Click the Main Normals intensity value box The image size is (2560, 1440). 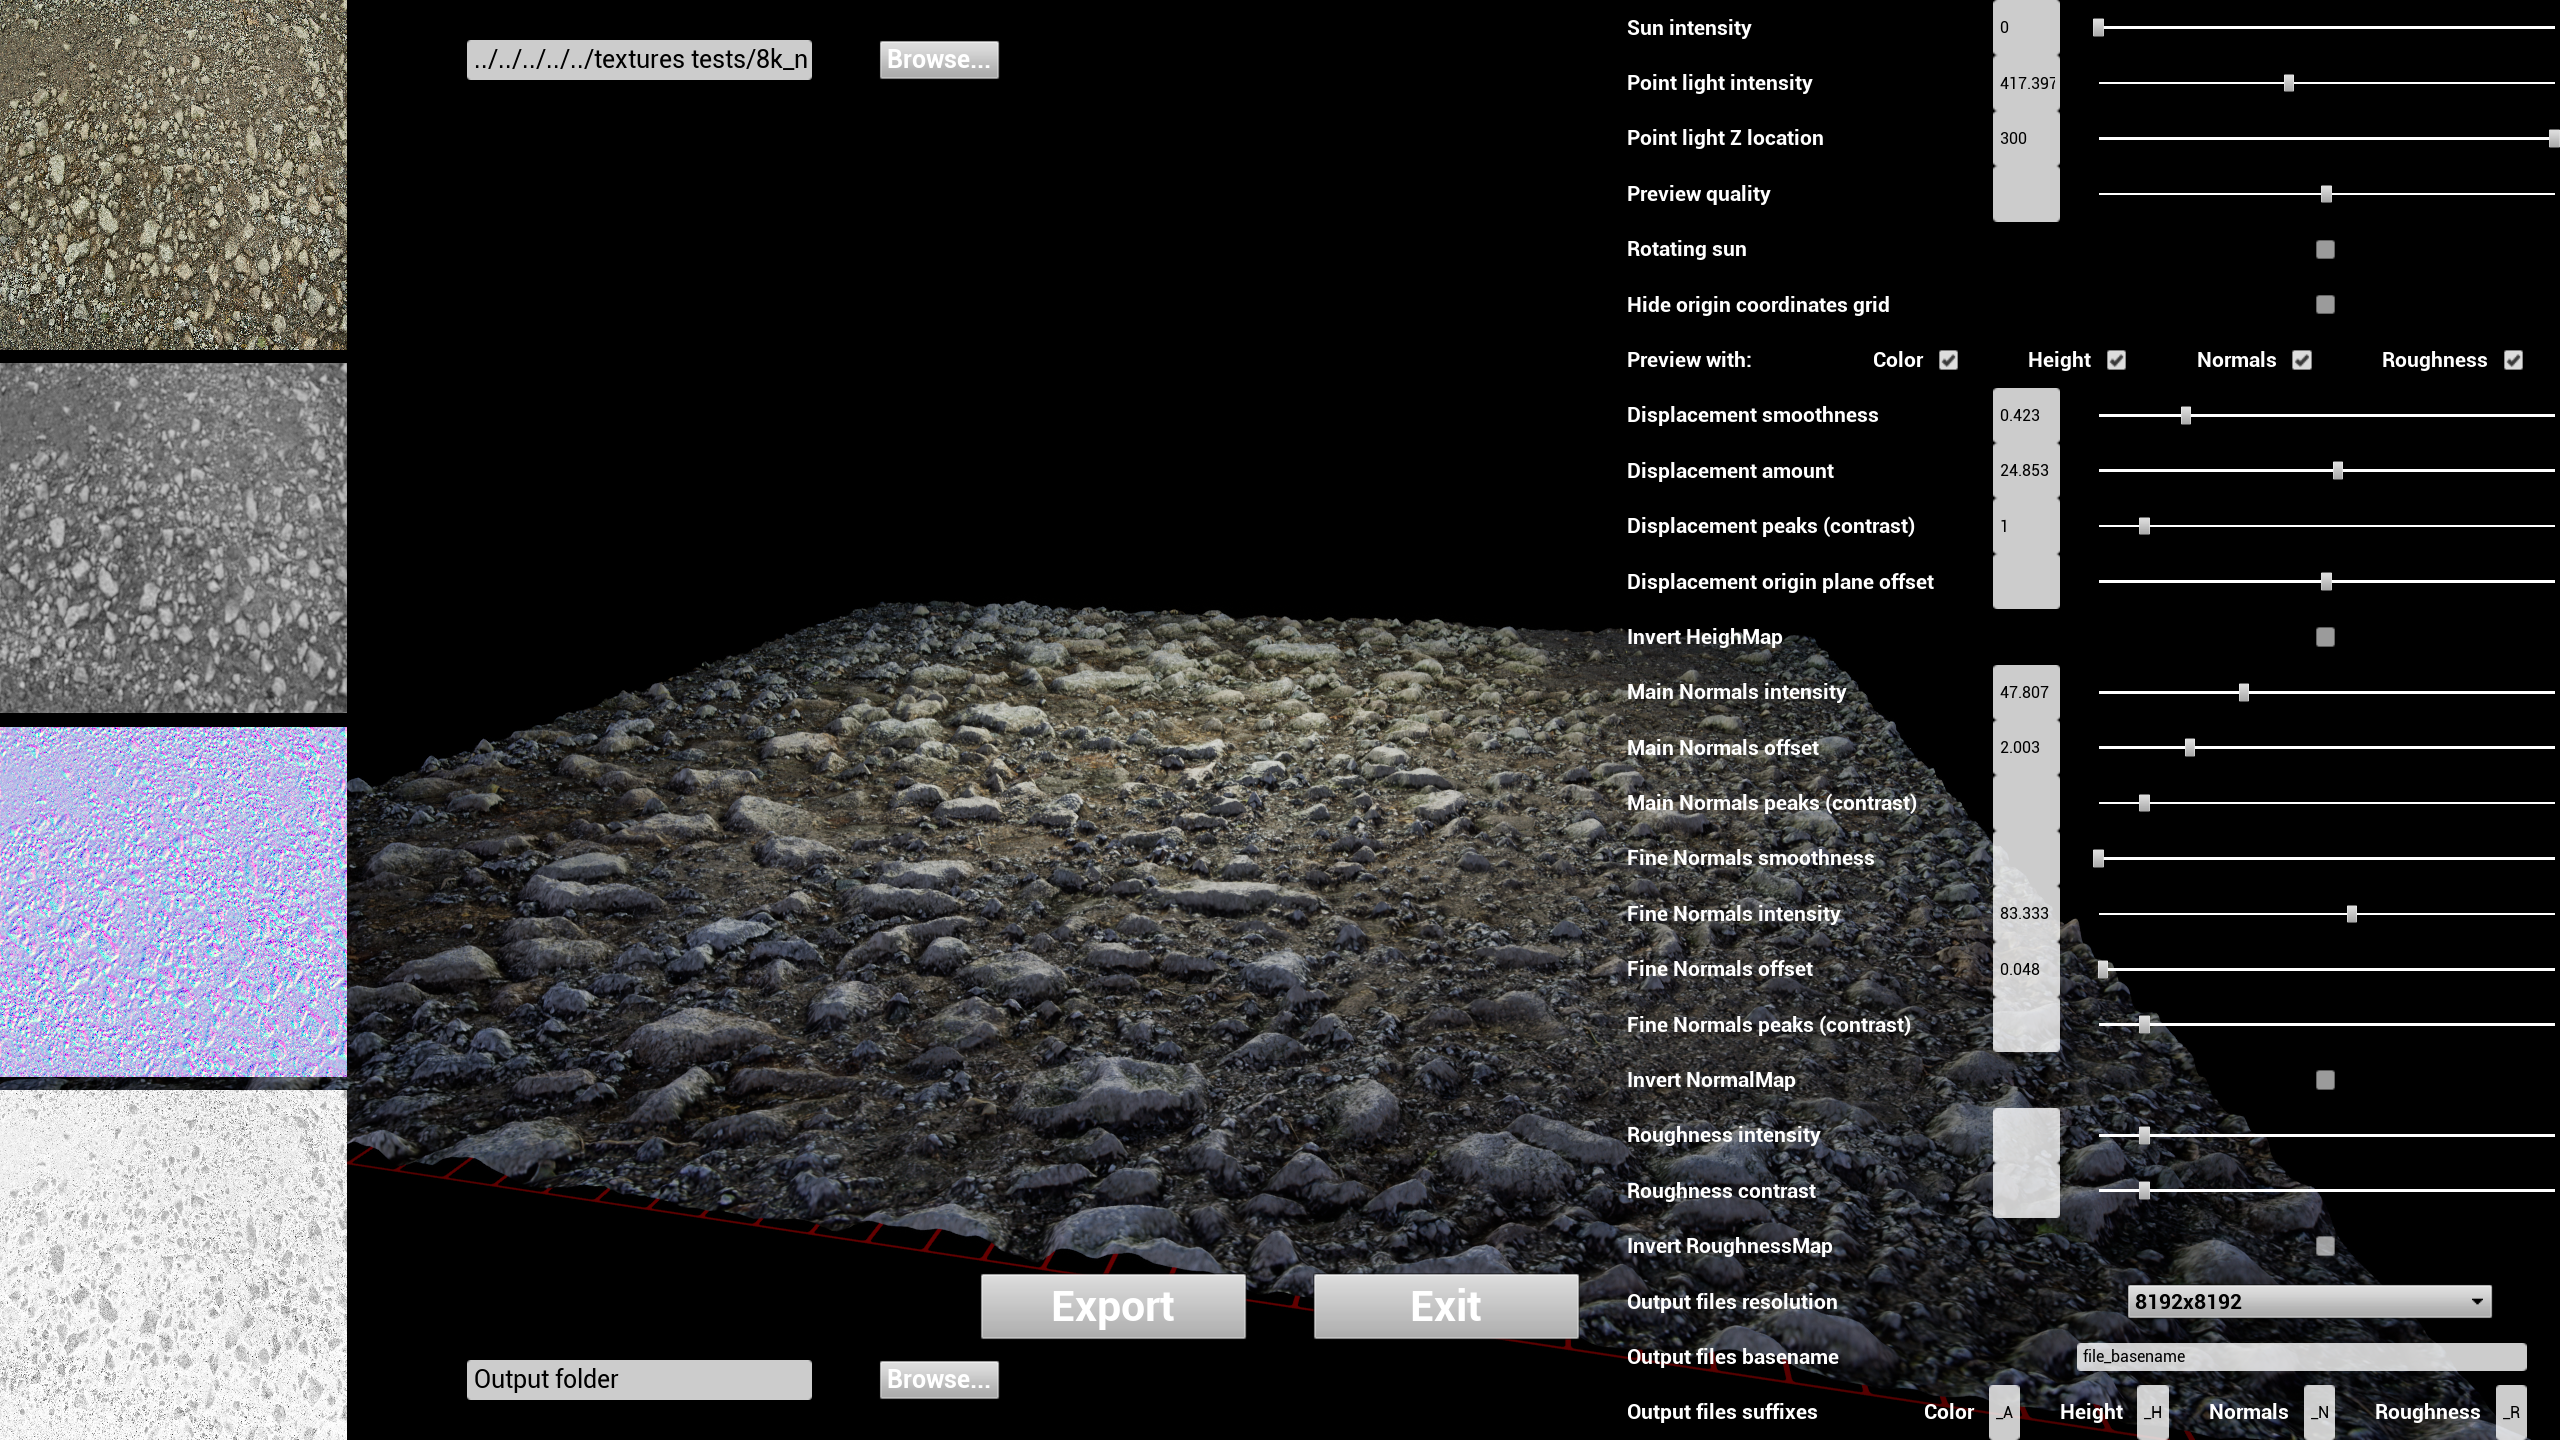[x=2025, y=692]
